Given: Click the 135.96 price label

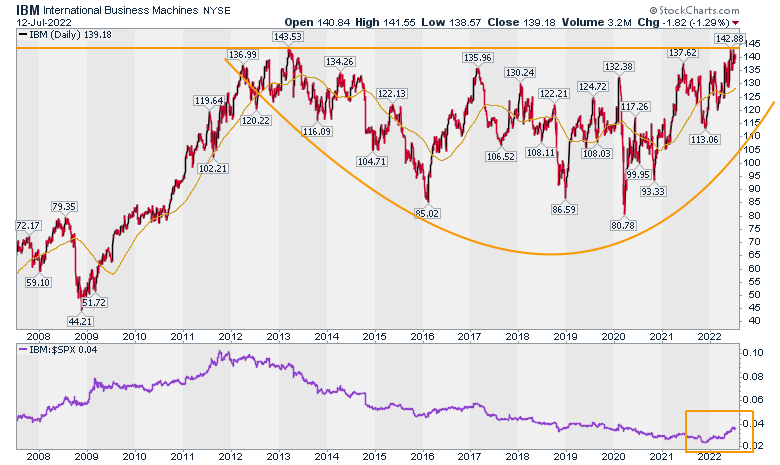Looking at the screenshot, I should [x=478, y=58].
